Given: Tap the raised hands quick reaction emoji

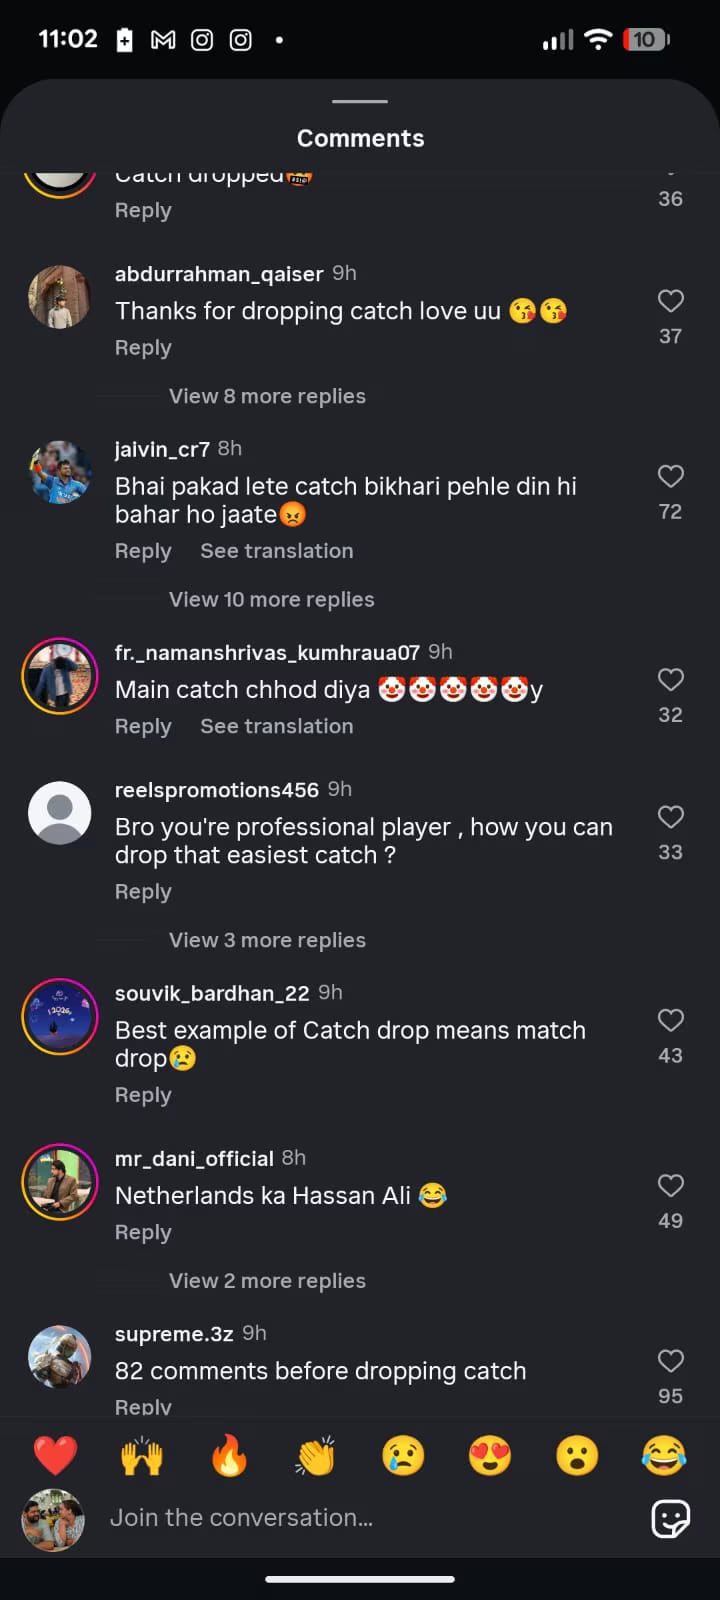Looking at the screenshot, I should point(141,1456).
